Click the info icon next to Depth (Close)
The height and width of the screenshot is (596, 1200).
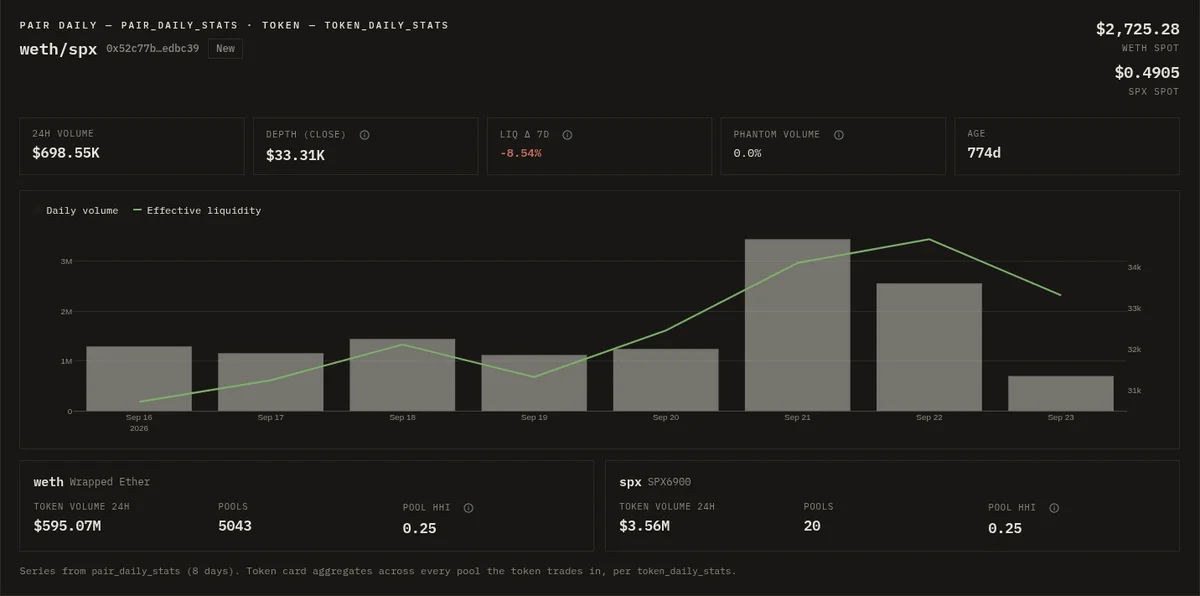tap(364, 135)
